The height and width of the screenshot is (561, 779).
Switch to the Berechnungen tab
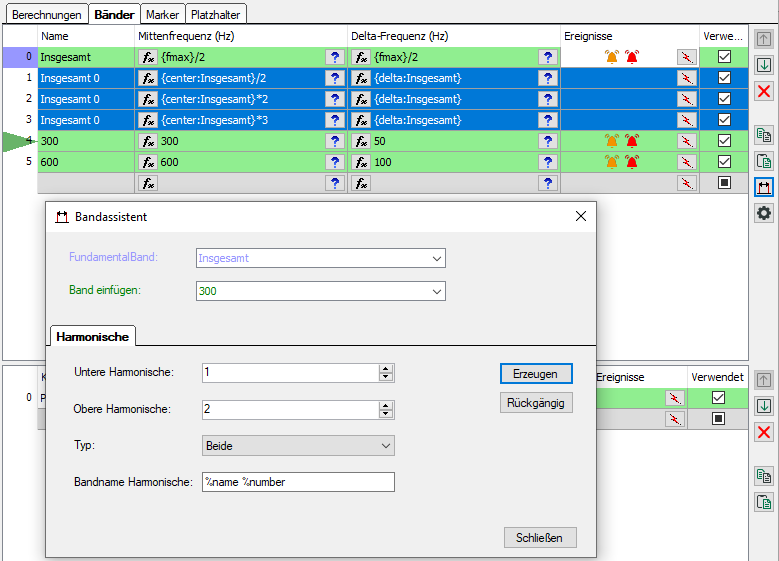tap(47, 14)
